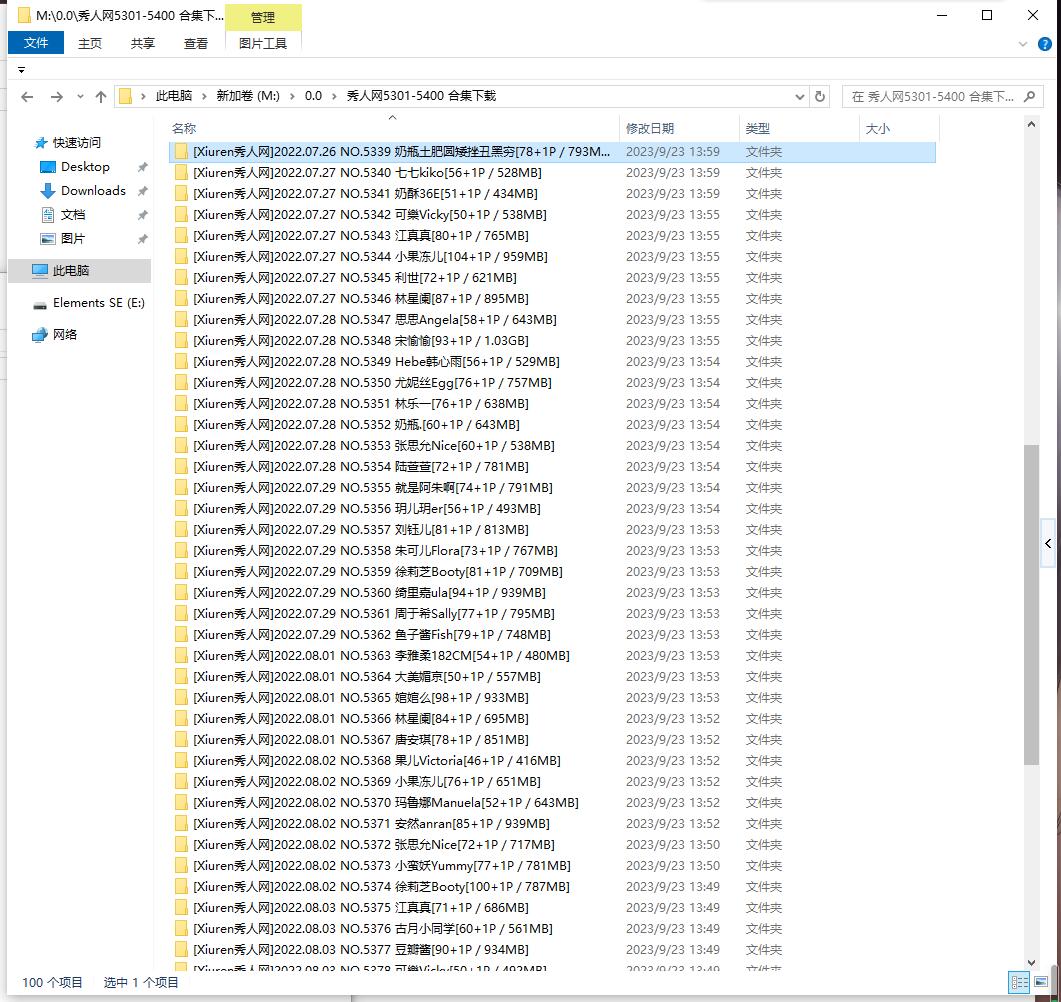Click 此电脑 in the address bar
This screenshot has width=1061, height=1002.
[174, 96]
